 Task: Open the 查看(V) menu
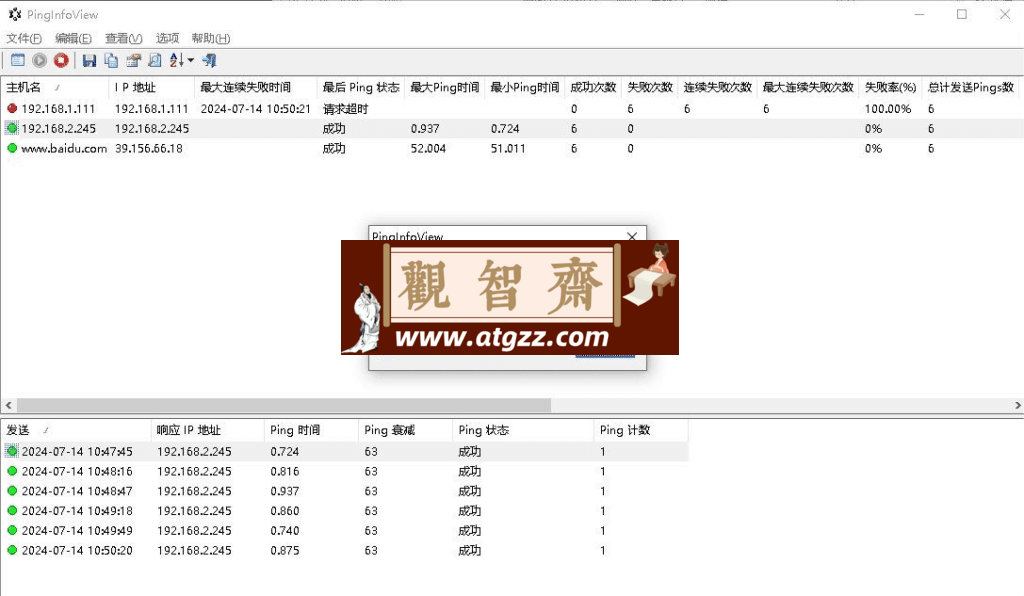[x=123, y=39]
